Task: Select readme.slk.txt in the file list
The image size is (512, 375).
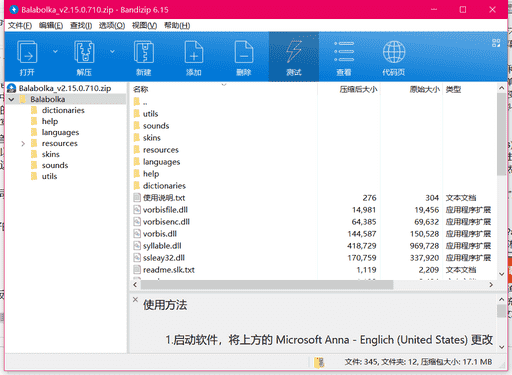Action: (x=169, y=270)
